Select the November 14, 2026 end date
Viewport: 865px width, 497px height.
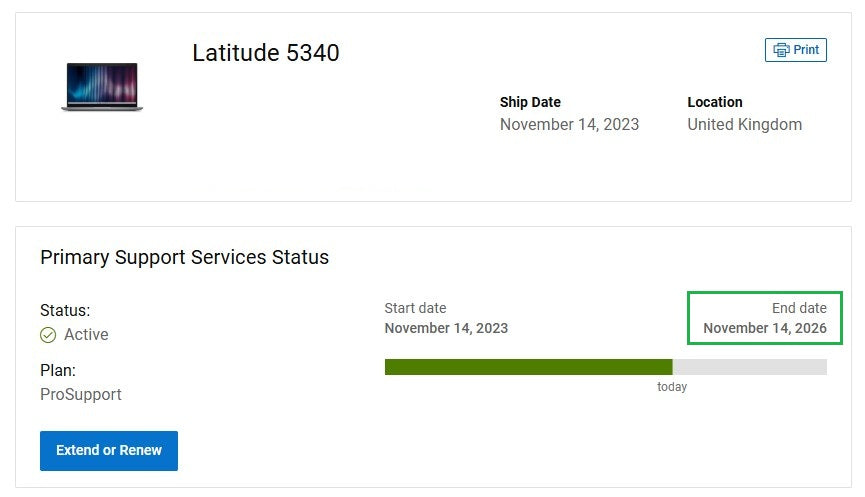point(765,328)
